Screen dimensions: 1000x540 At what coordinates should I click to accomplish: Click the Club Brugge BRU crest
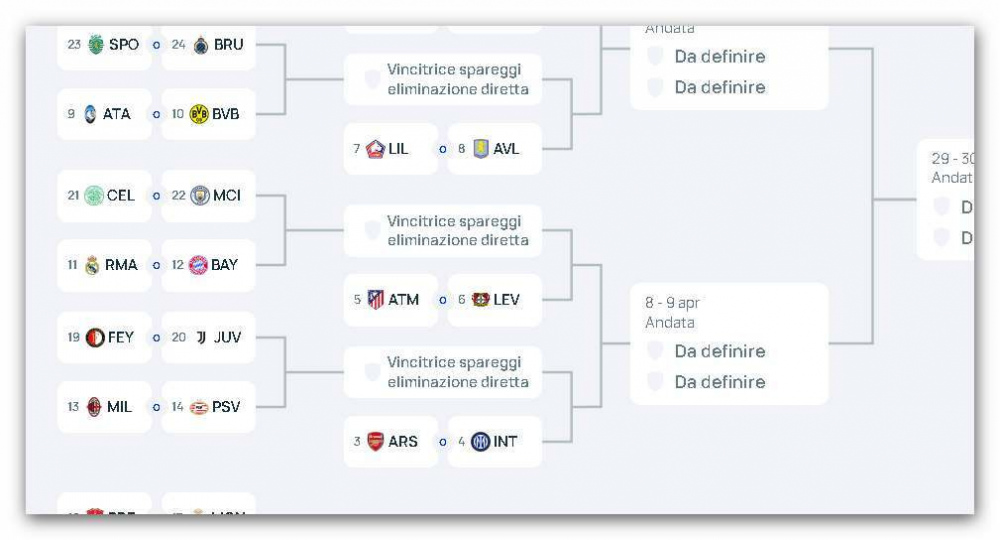tap(201, 45)
